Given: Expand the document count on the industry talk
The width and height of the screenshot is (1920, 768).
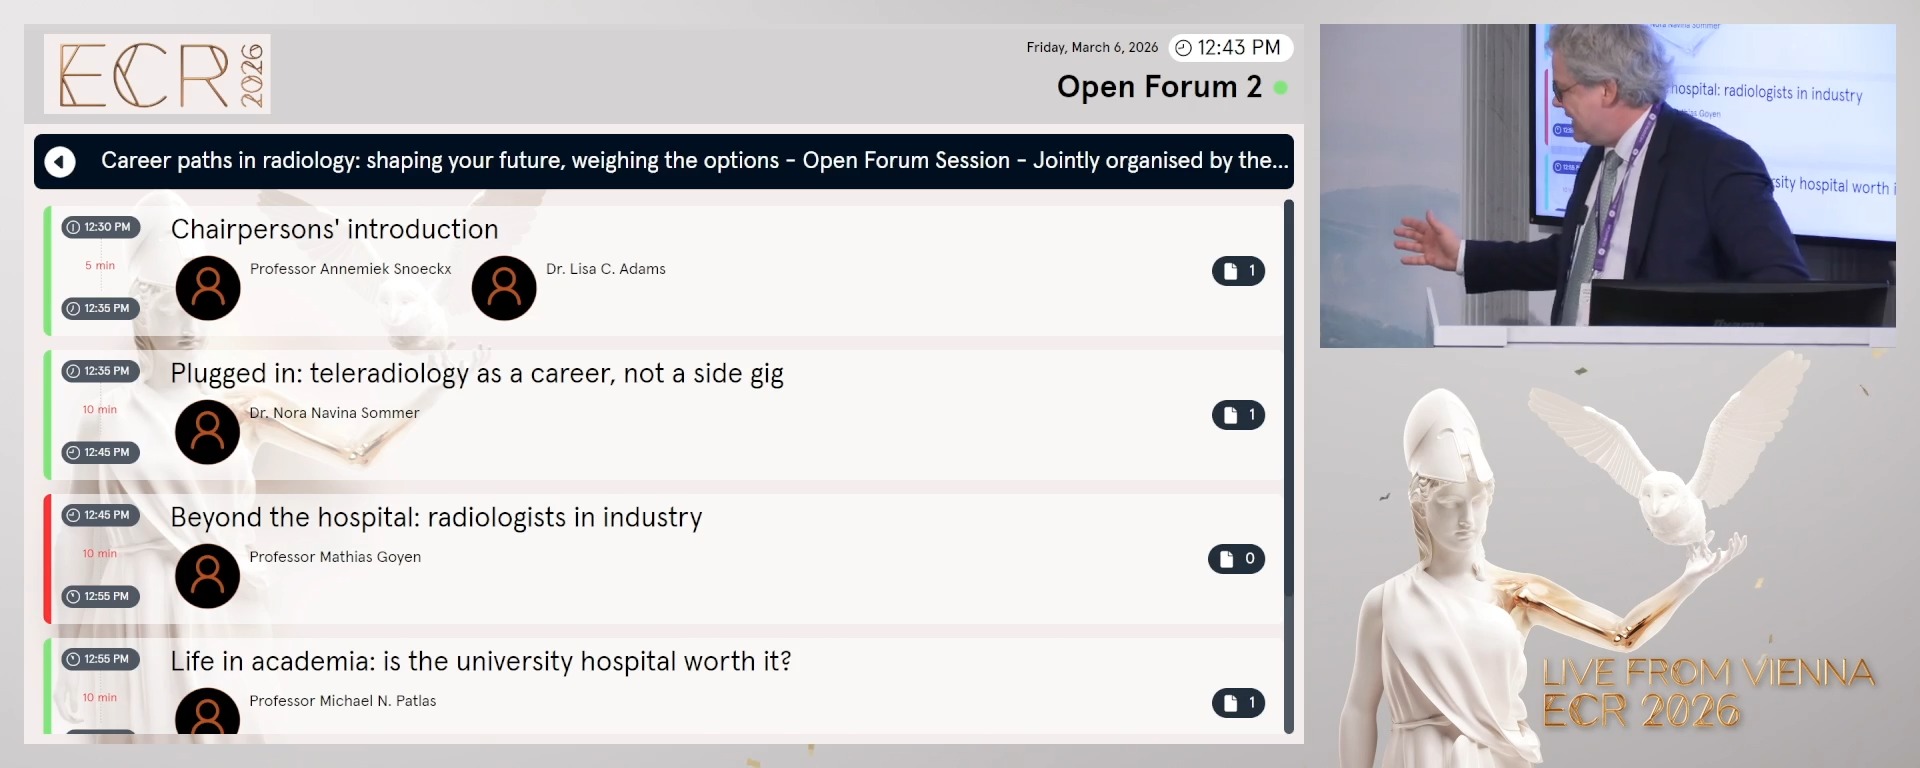Looking at the screenshot, I should tap(1237, 559).
